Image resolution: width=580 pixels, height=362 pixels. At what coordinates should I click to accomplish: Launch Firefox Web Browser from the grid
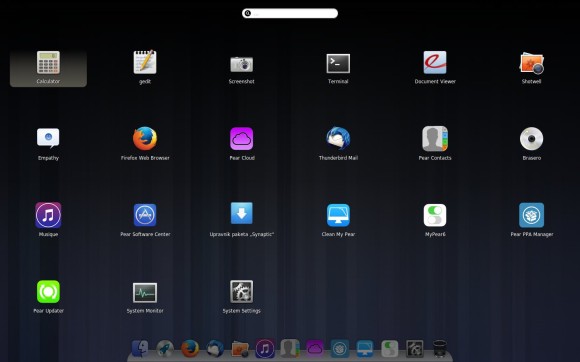point(145,139)
